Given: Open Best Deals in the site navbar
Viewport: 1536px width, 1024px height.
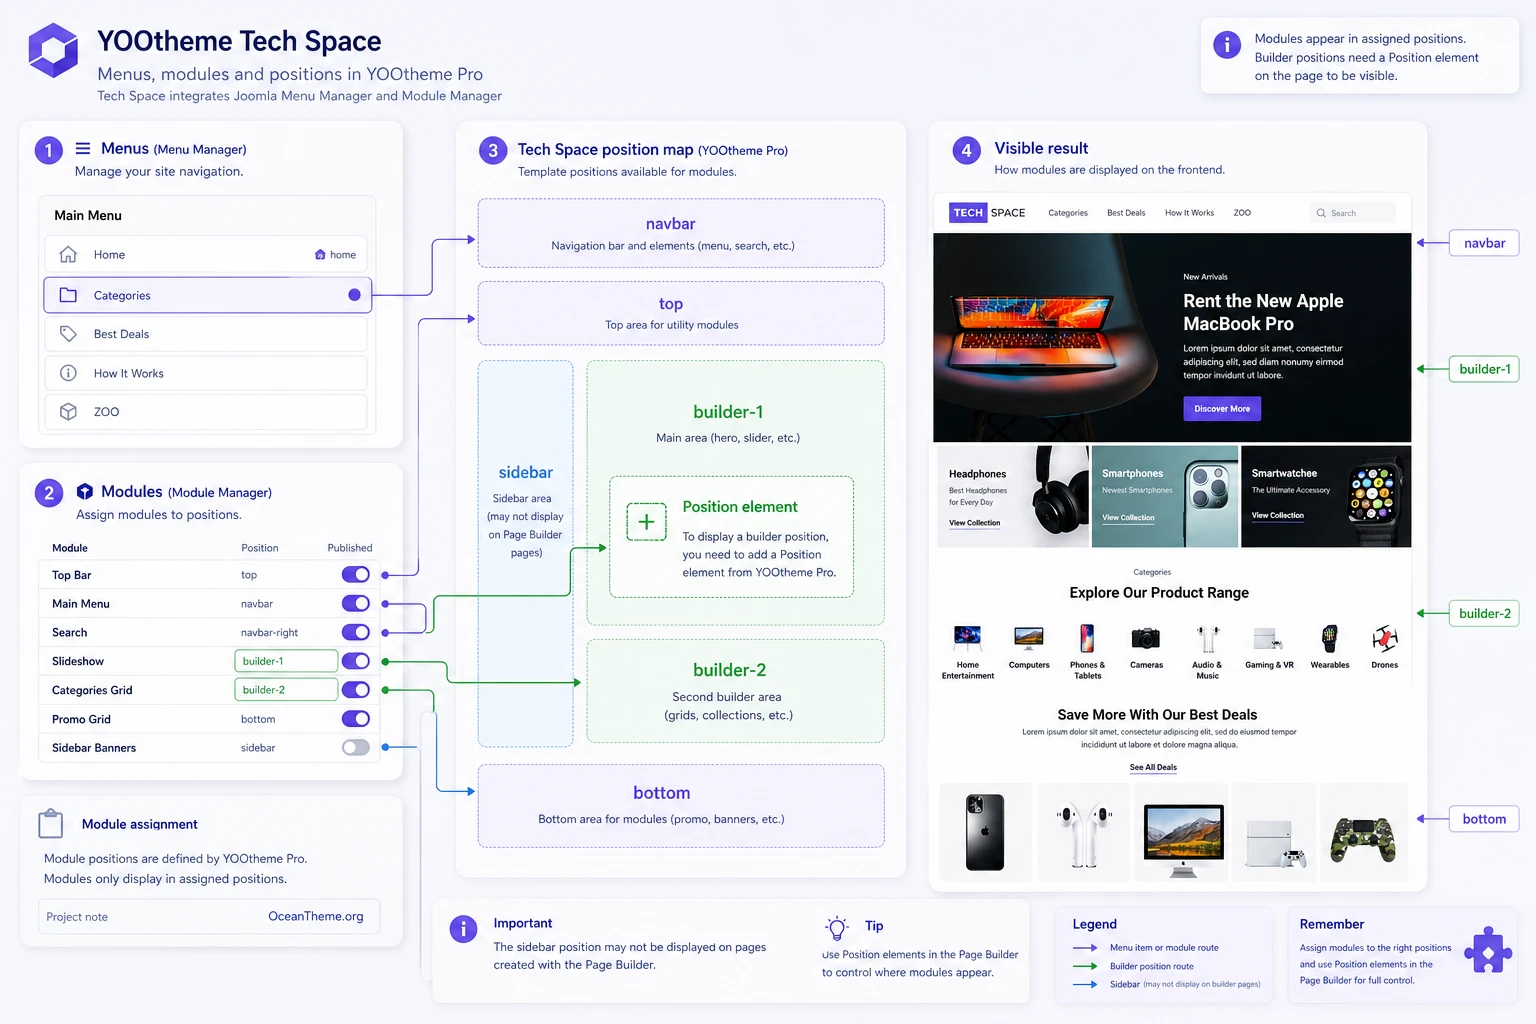Looking at the screenshot, I should coord(1126,213).
